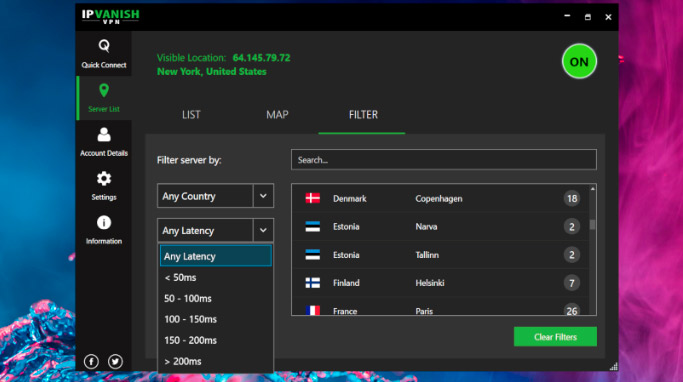Choose the 50 - 100ms latency option
Viewport: 683px width, 382px height.
[x=216, y=298]
